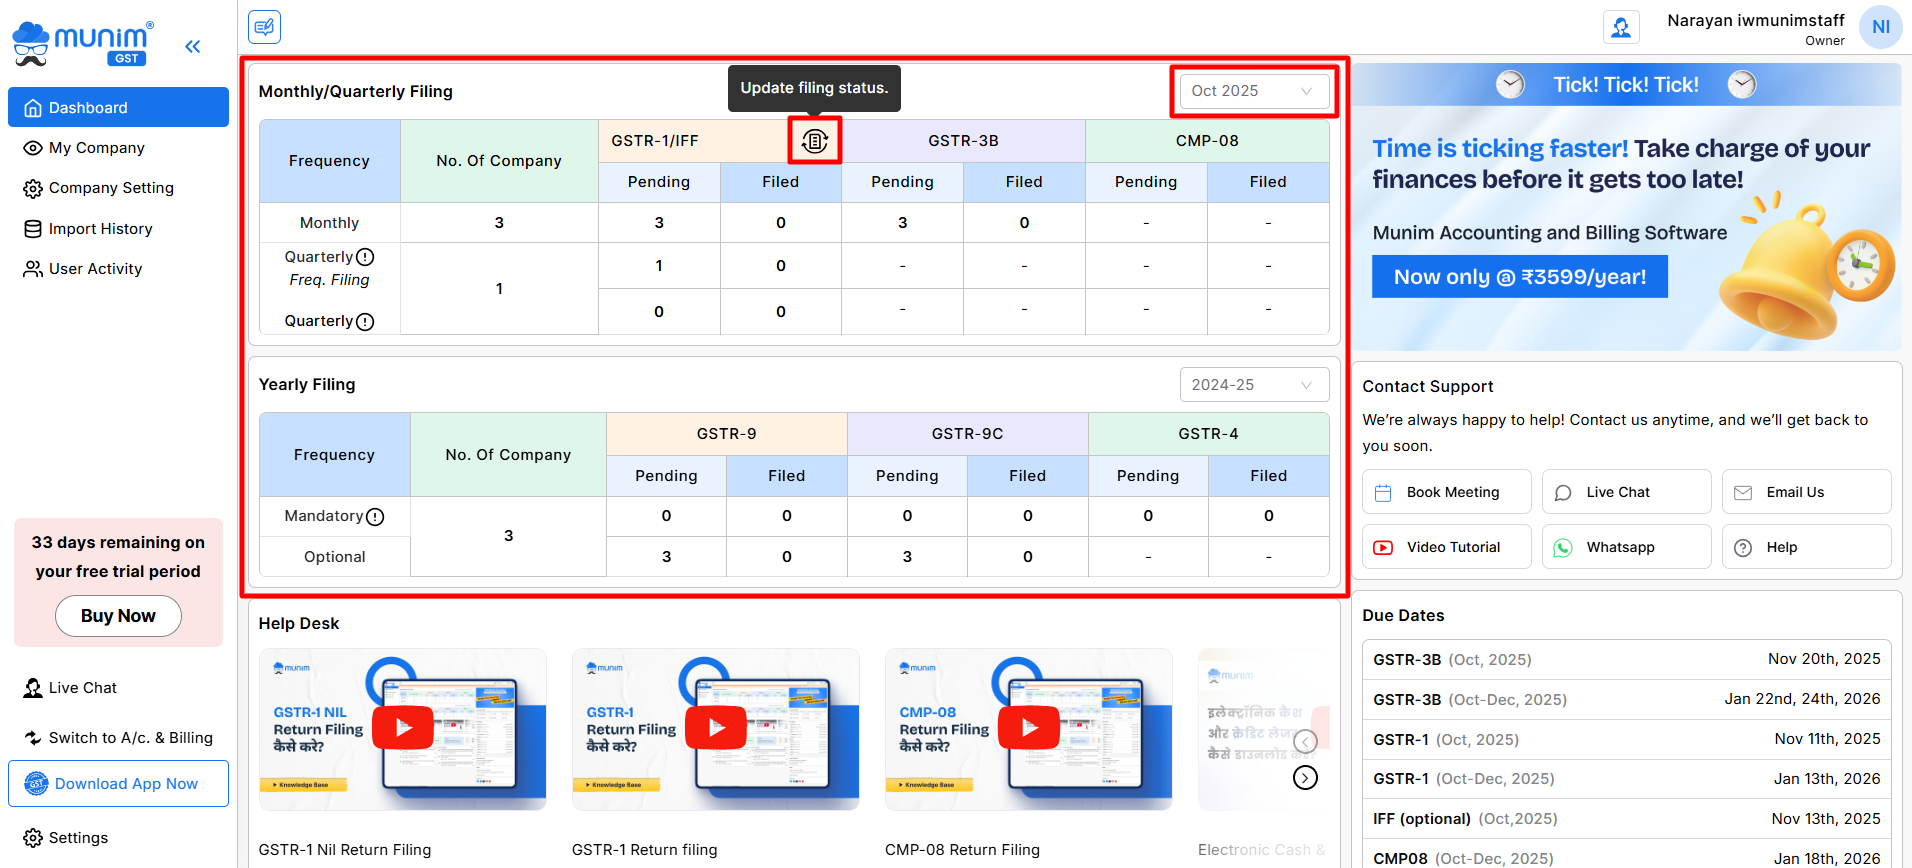Click the notes icon in top bar
The width and height of the screenshot is (1912, 868).
pos(265,27)
